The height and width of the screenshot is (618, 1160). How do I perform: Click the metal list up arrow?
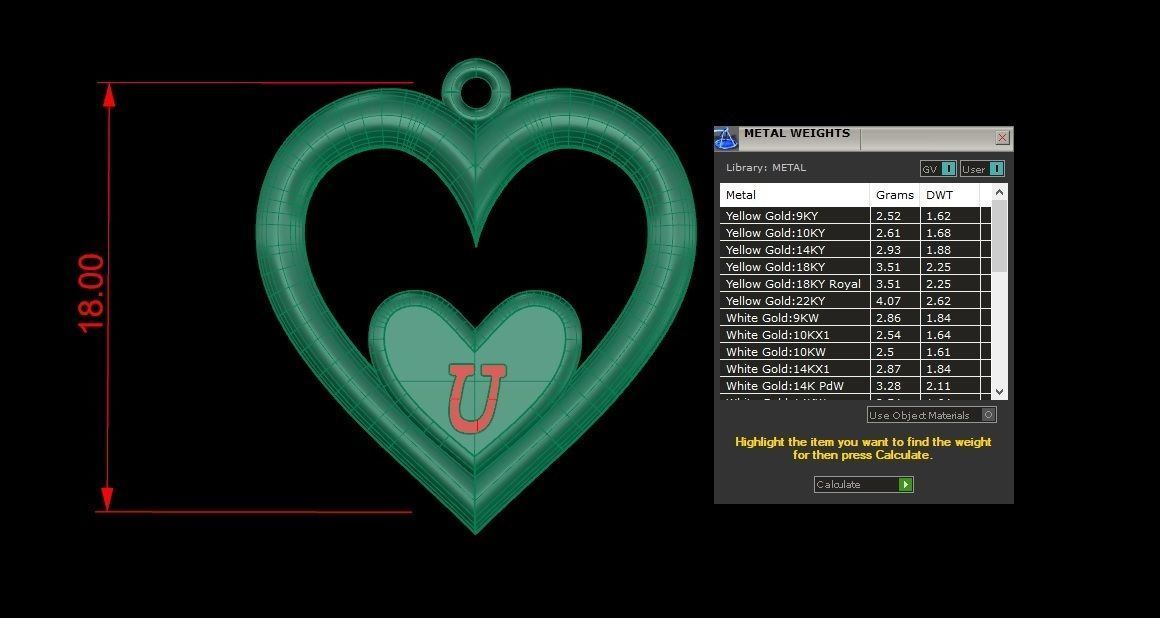(999, 192)
